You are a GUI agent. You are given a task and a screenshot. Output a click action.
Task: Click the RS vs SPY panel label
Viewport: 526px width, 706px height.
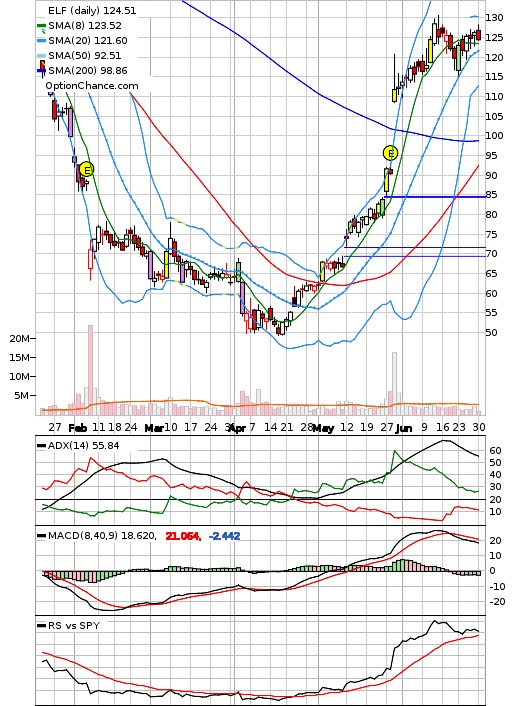[x=74, y=625]
